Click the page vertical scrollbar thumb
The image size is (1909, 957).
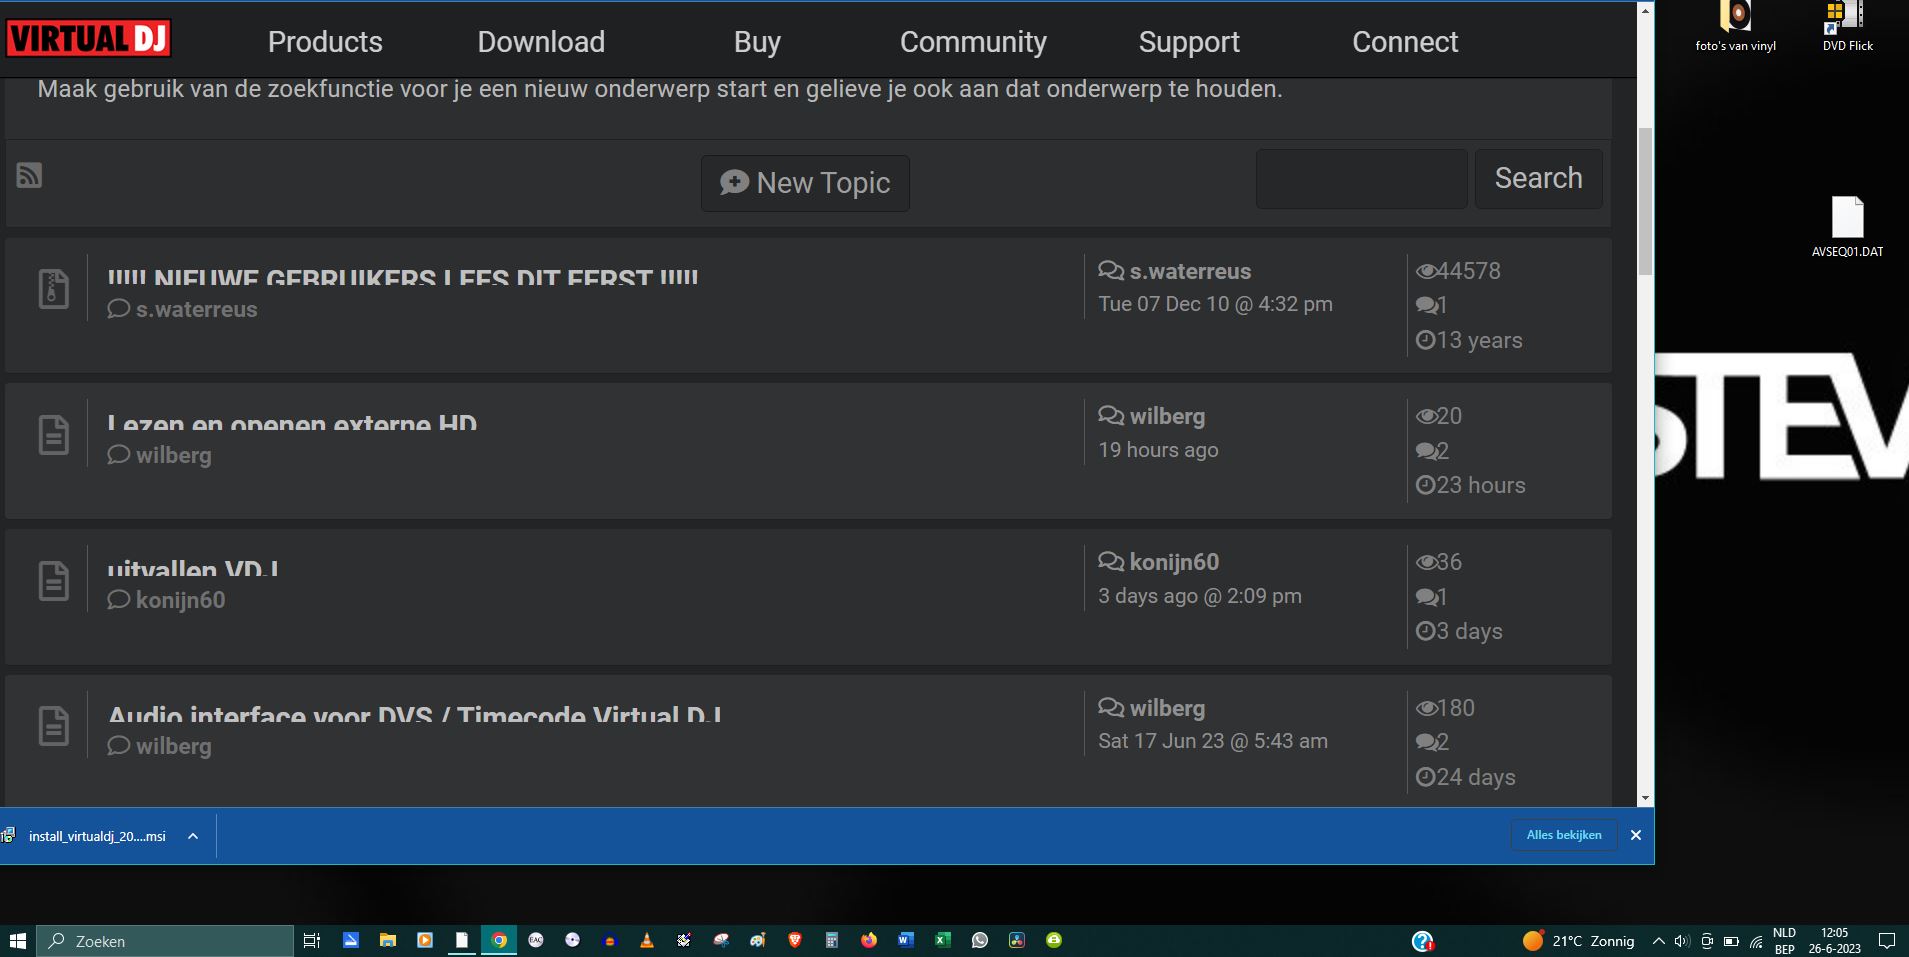point(1645,202)
